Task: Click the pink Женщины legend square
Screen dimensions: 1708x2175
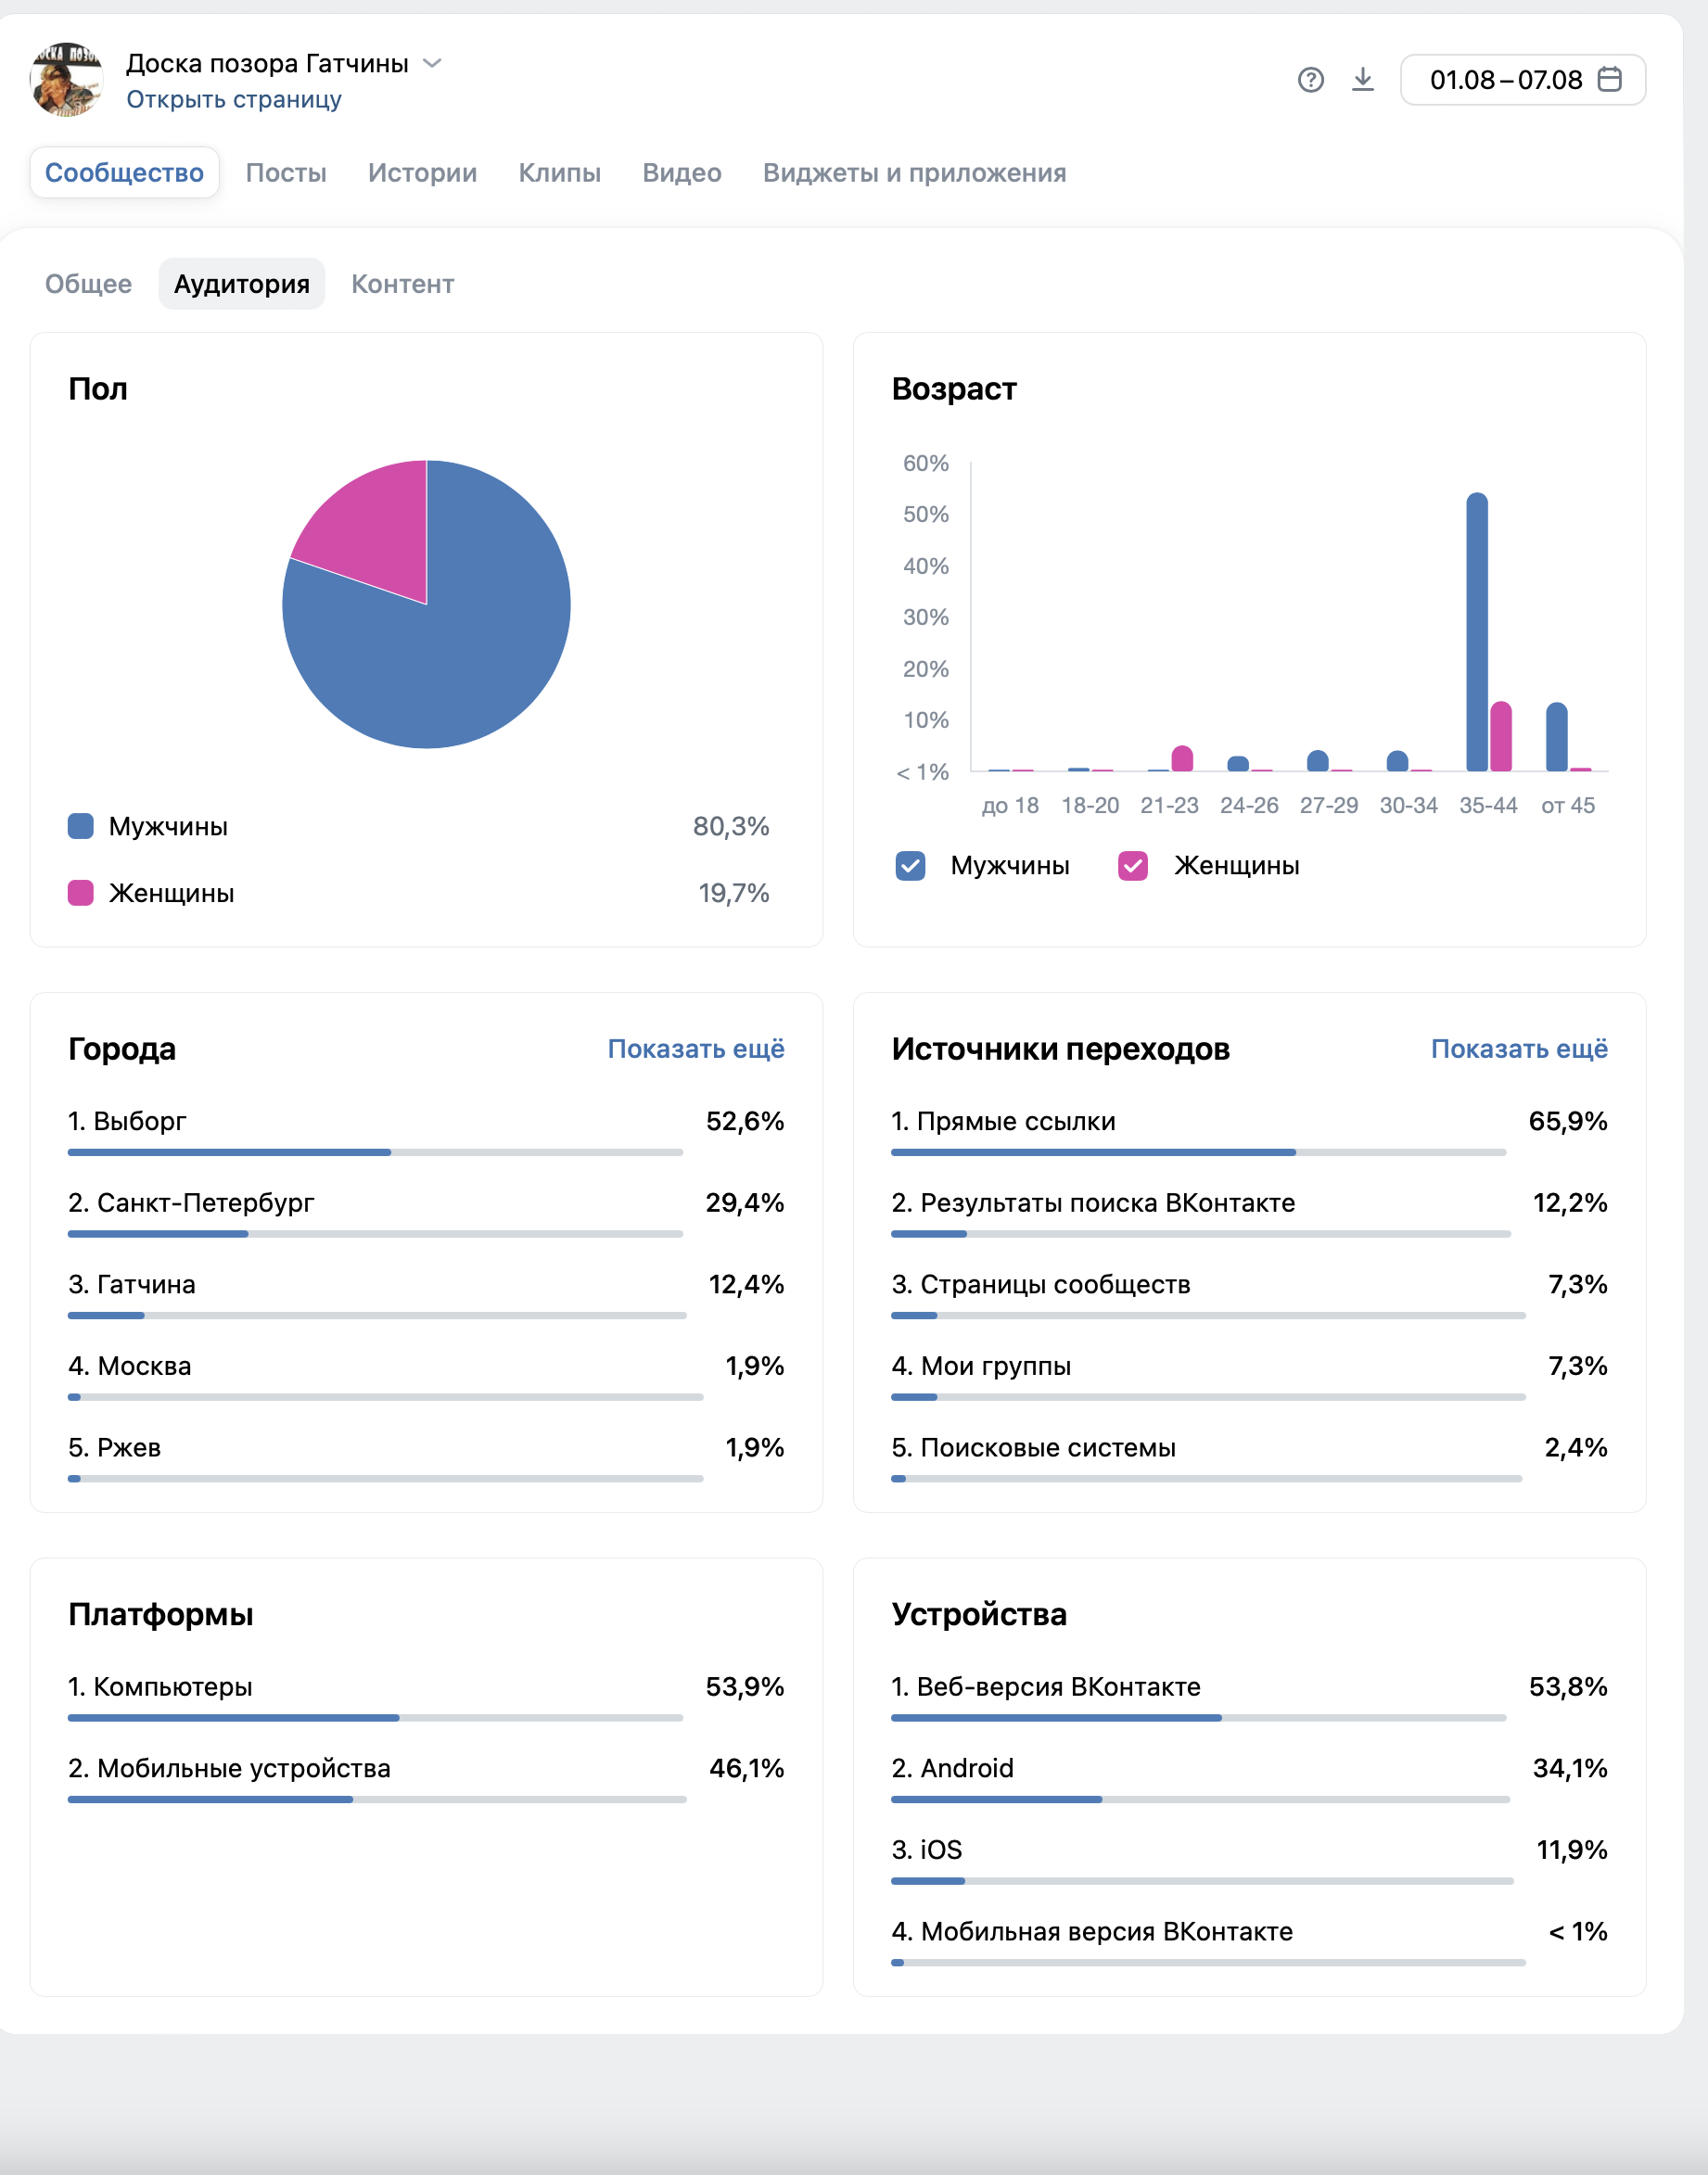Action: click(81, 893)
